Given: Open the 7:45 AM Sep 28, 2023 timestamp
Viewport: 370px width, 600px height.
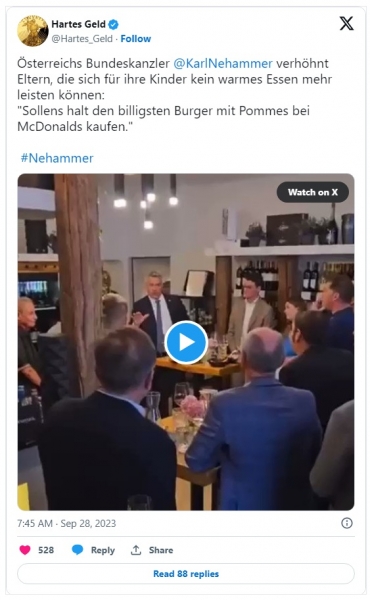Looking at the screenshot, I should pyautogui.click(x=67, y=523).
